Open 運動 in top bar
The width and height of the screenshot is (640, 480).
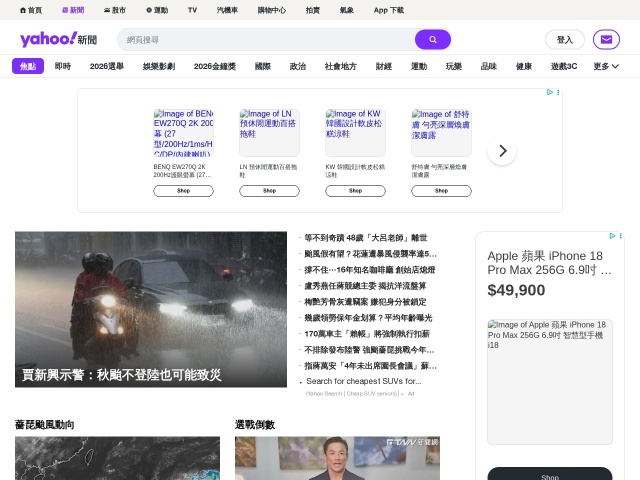point(157,10)
